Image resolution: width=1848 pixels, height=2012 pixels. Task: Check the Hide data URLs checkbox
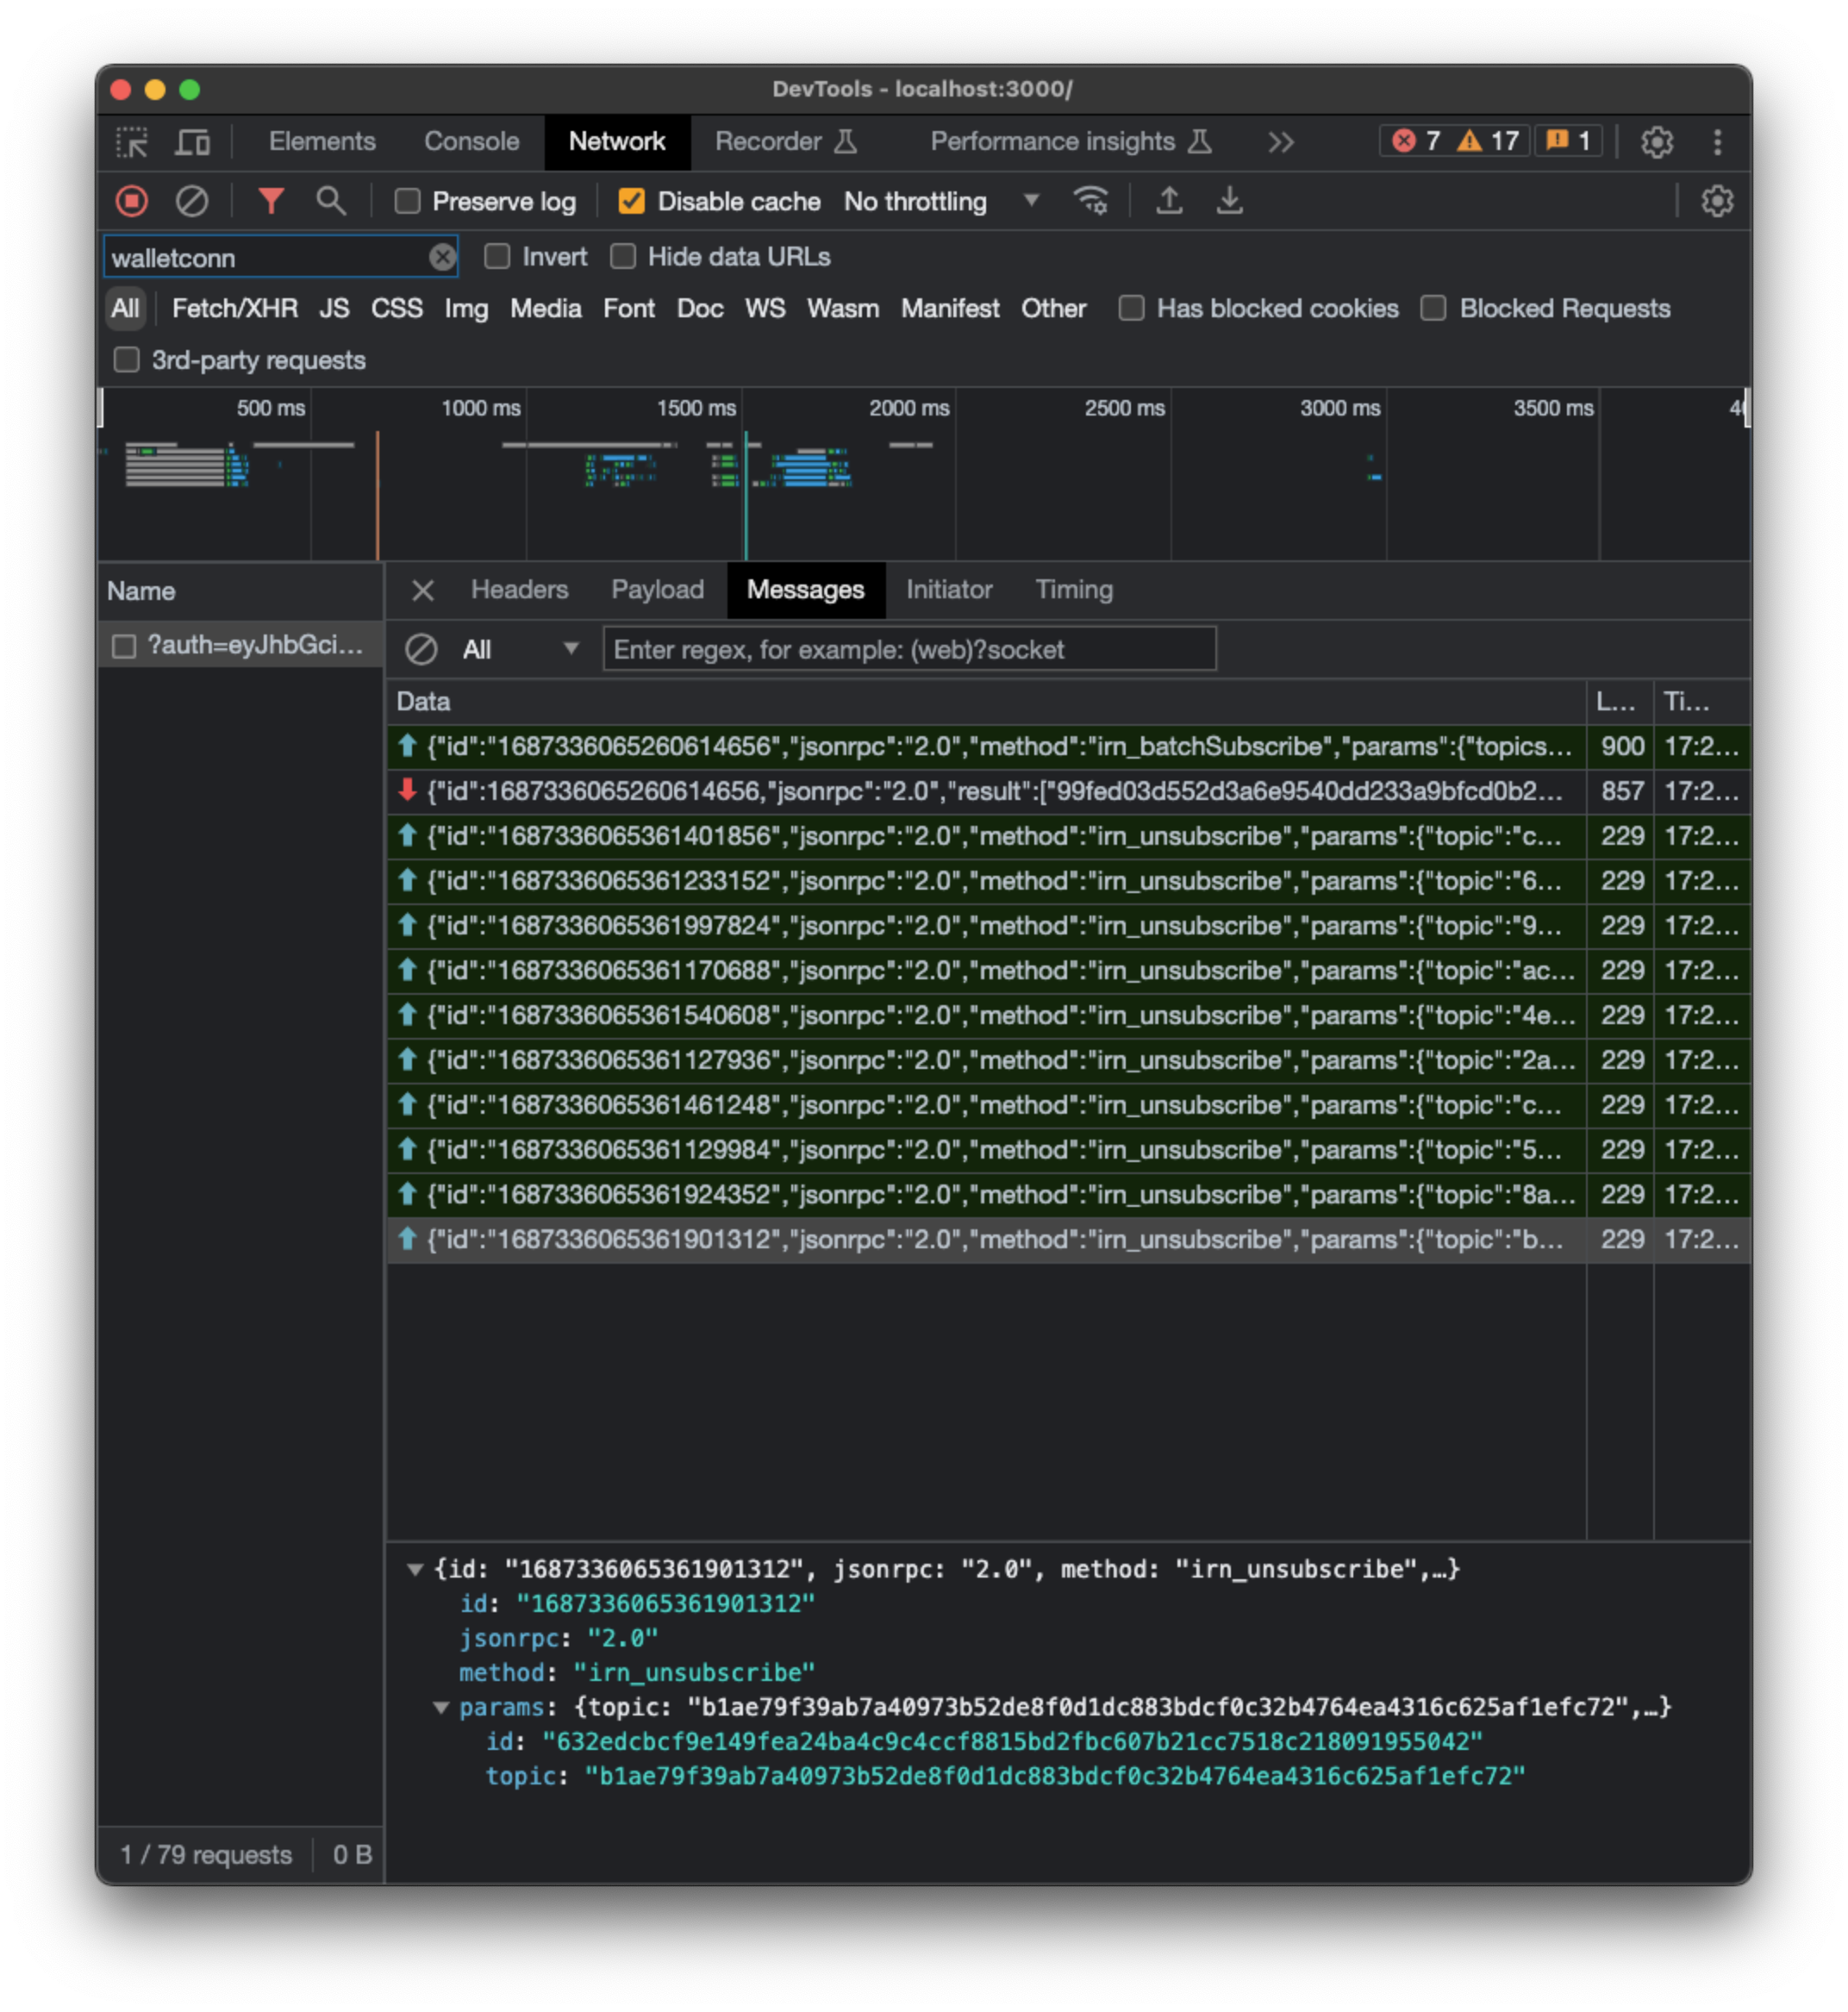(x=623, y=257)
